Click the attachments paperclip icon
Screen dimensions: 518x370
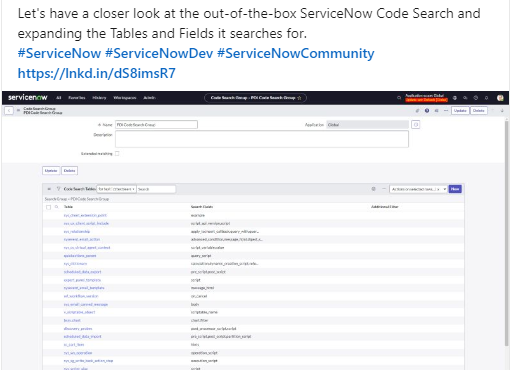(417, 111)
